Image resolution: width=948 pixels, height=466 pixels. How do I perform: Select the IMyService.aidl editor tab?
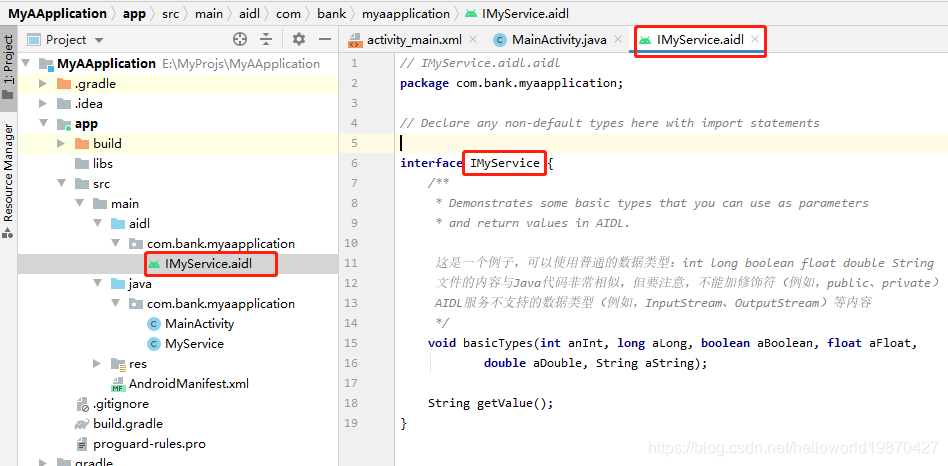pyautogui.click(x=700, y=40)
